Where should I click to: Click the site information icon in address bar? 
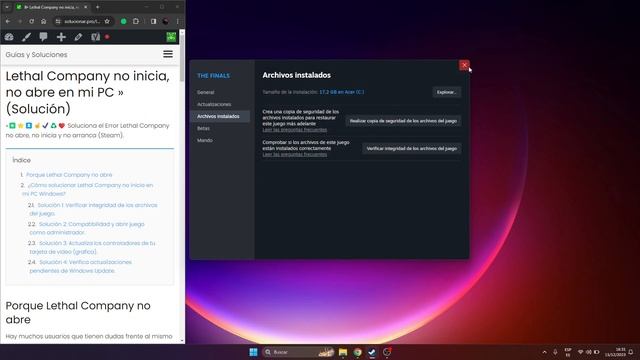[58, 21]
